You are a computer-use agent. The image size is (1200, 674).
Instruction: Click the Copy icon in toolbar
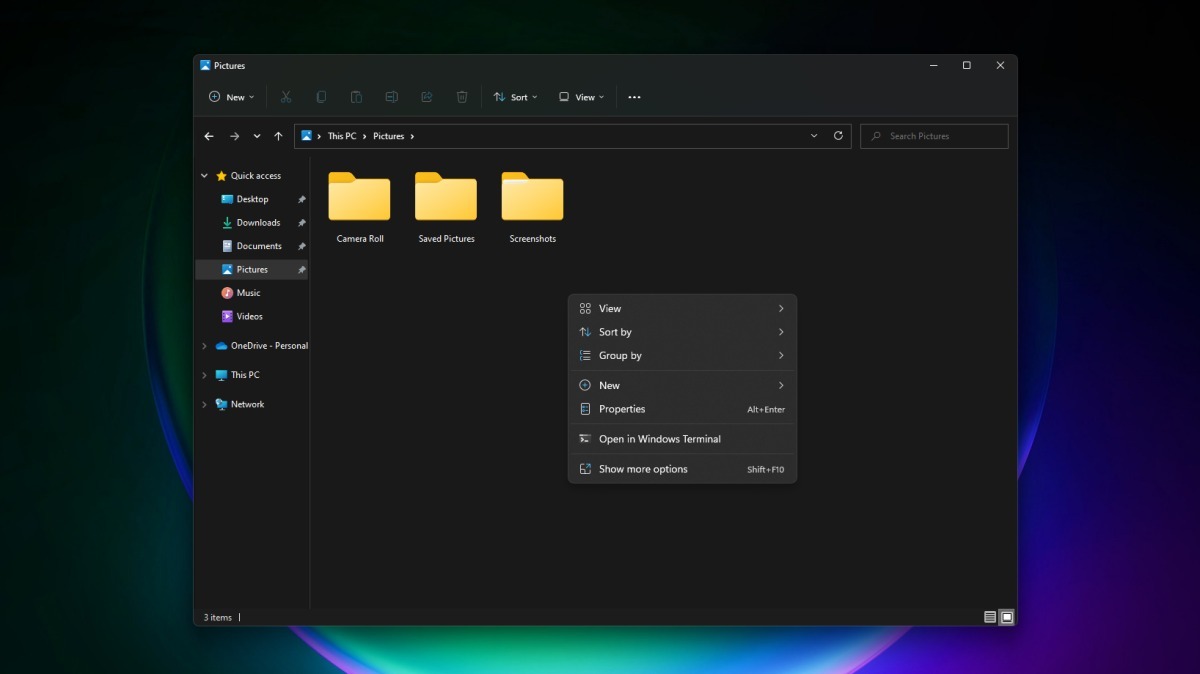[321, 97]
